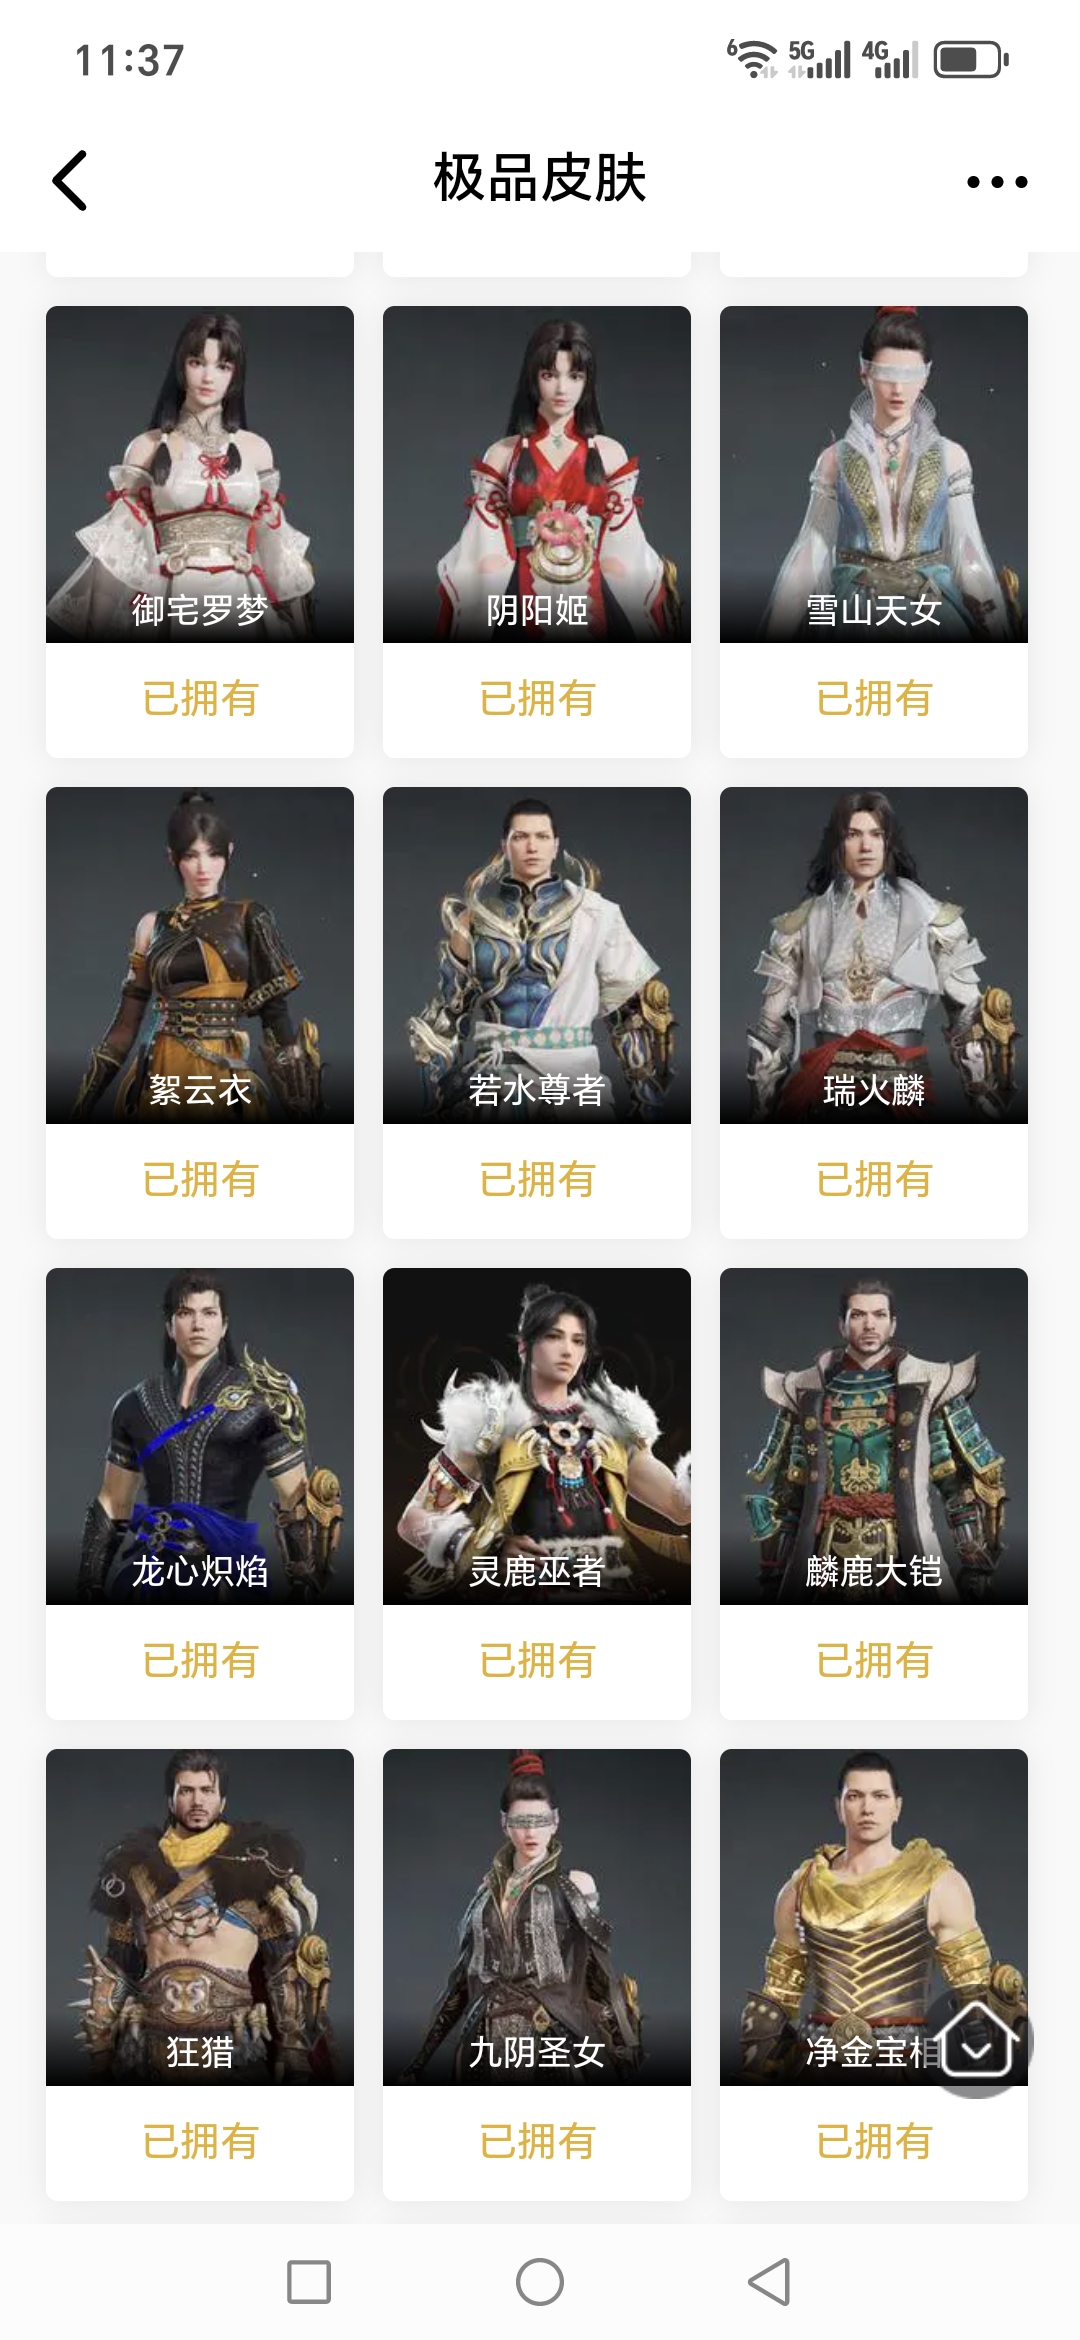Open the 御宅罗梦 skin thumbnail

(200, 474)
